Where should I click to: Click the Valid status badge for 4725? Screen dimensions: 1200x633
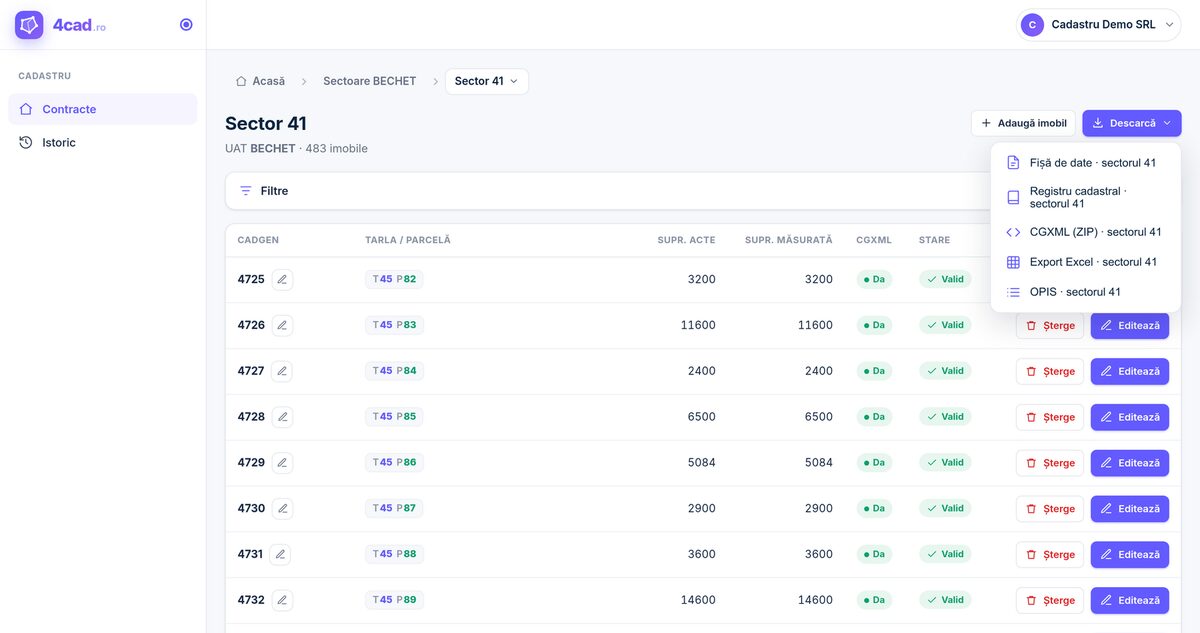click(945, 279)
